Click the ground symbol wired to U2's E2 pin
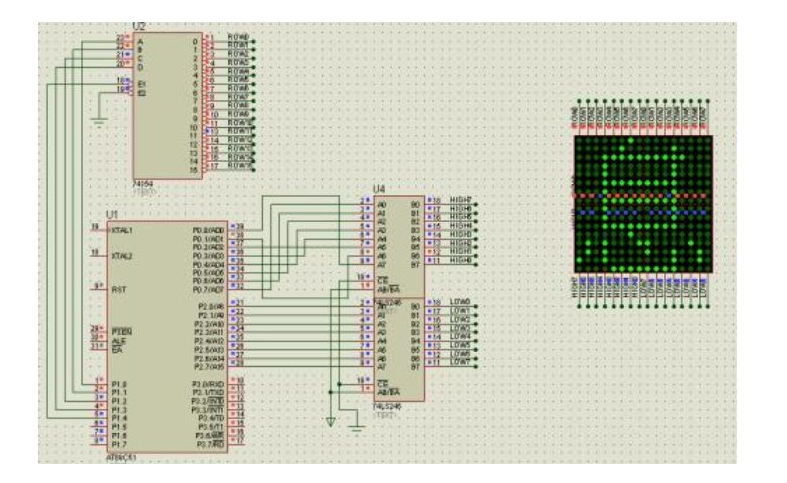This screenshot has height=483, width=787. pos(99,122)
